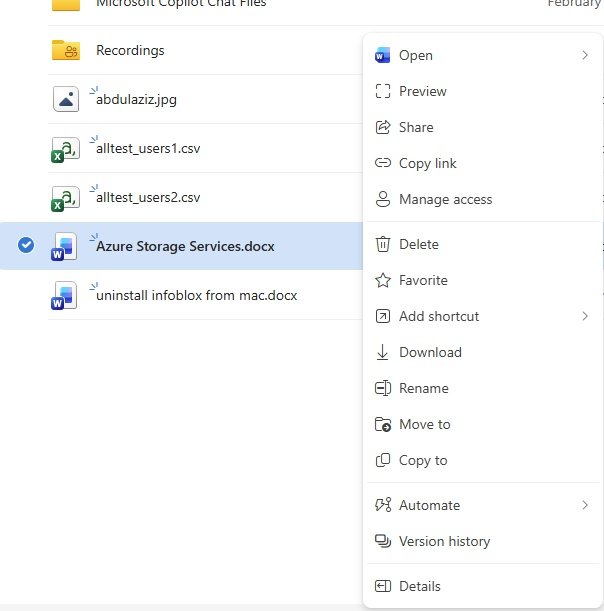Click the Preview frame icon
The image size is (604, 611).
pos(383,91)
